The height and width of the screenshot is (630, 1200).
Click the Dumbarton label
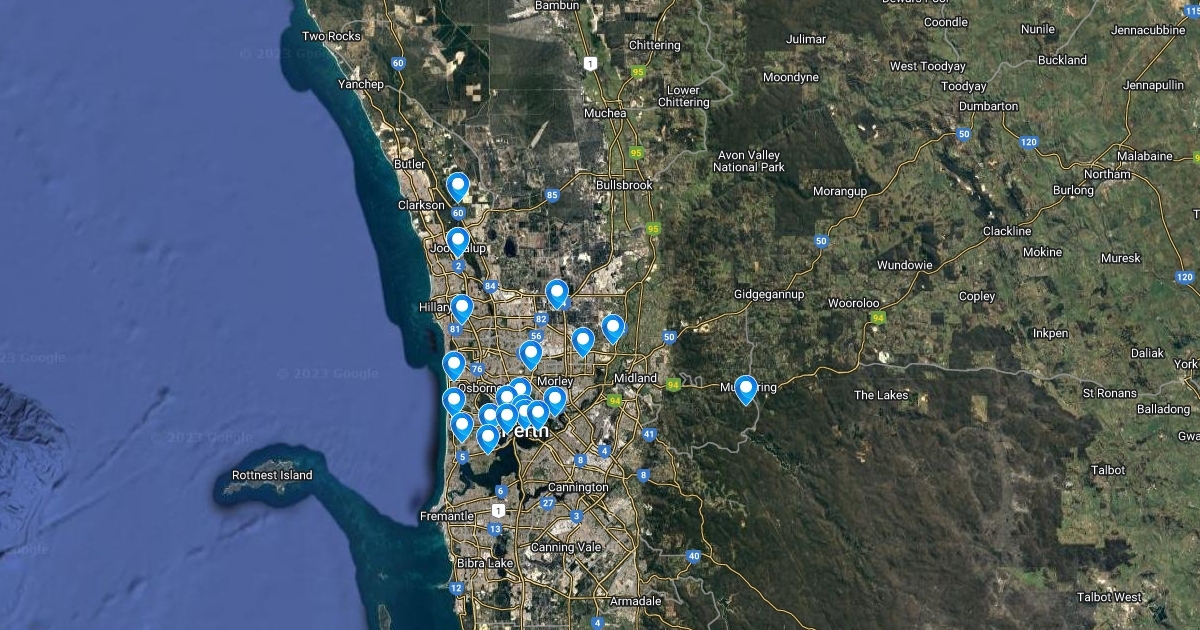988,106
